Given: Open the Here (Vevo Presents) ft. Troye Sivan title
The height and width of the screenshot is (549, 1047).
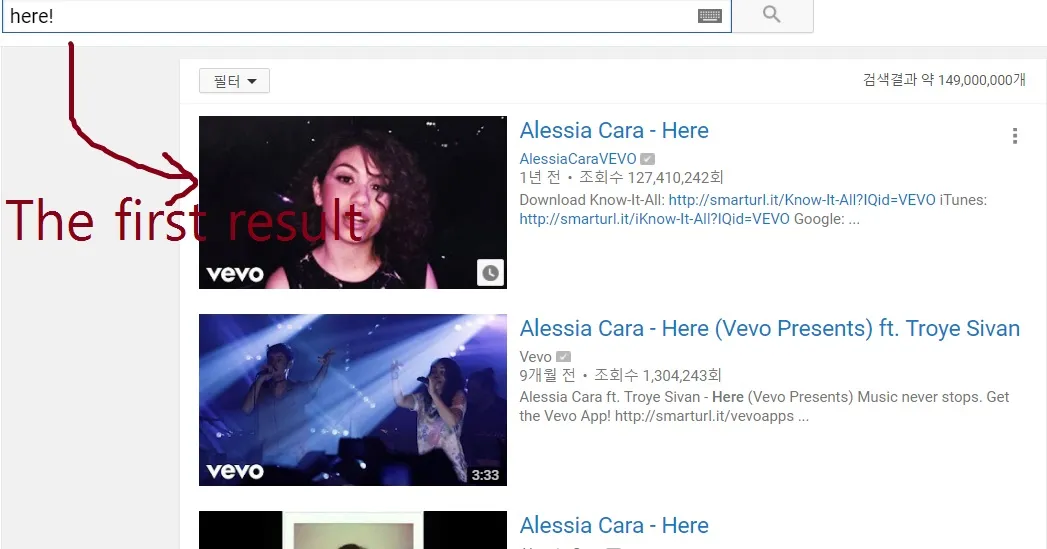Looking at the screenshot, I should 770,329.
